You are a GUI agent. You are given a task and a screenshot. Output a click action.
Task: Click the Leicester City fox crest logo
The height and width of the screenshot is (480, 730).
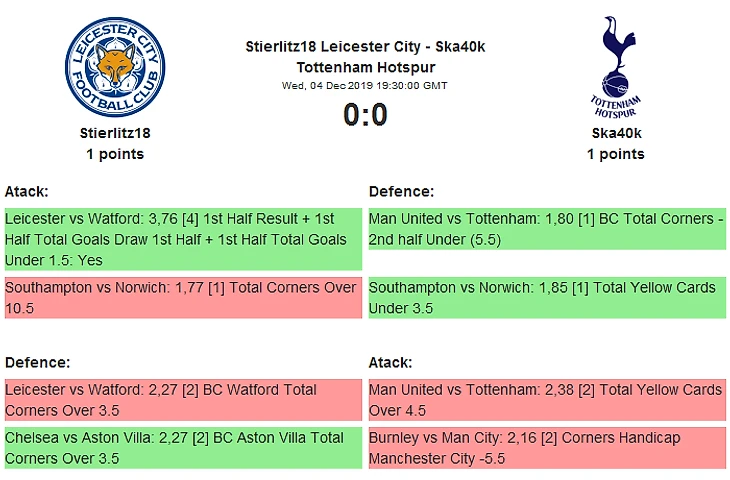tap(114, 68)
